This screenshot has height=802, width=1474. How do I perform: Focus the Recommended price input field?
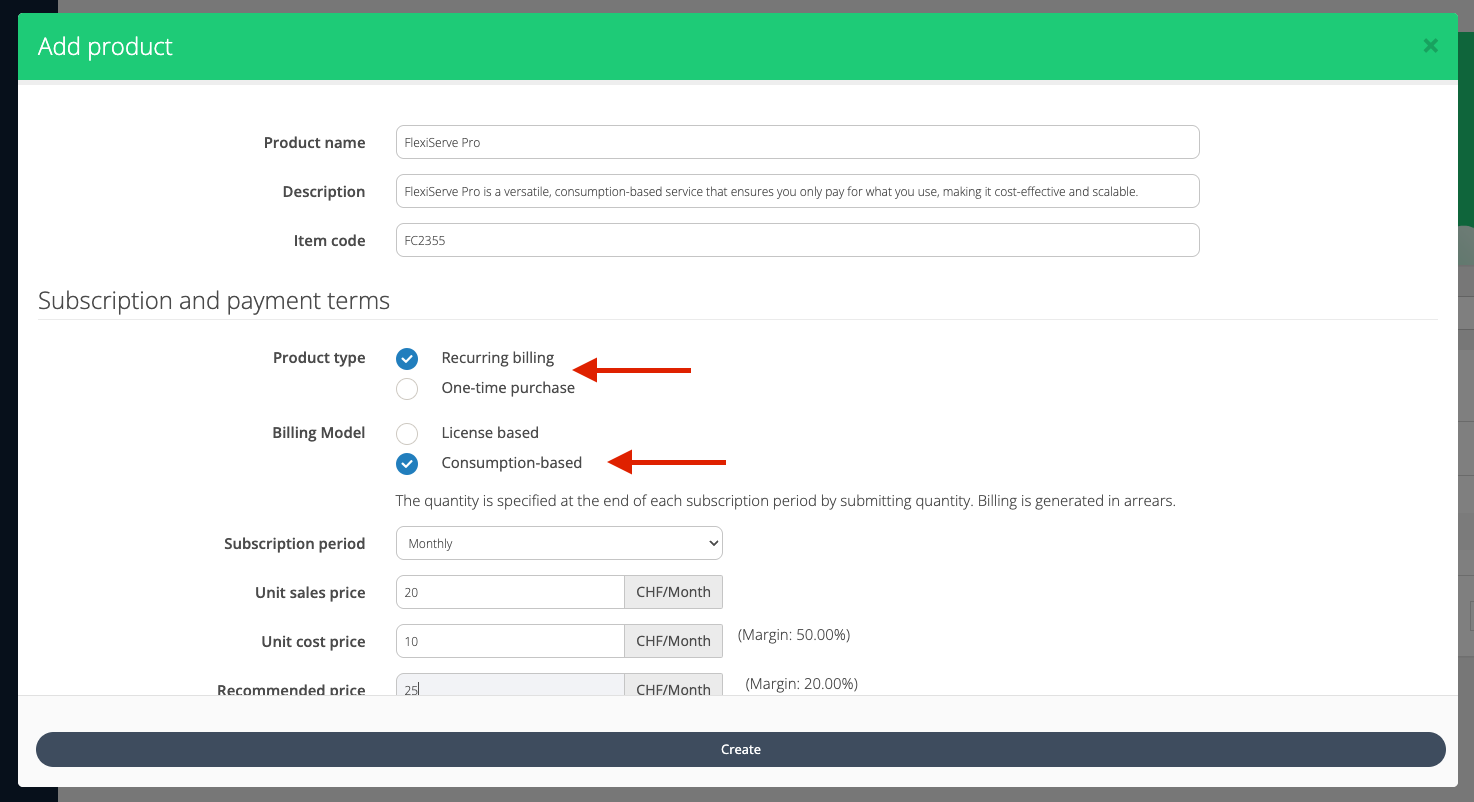(x=510, y=686)
